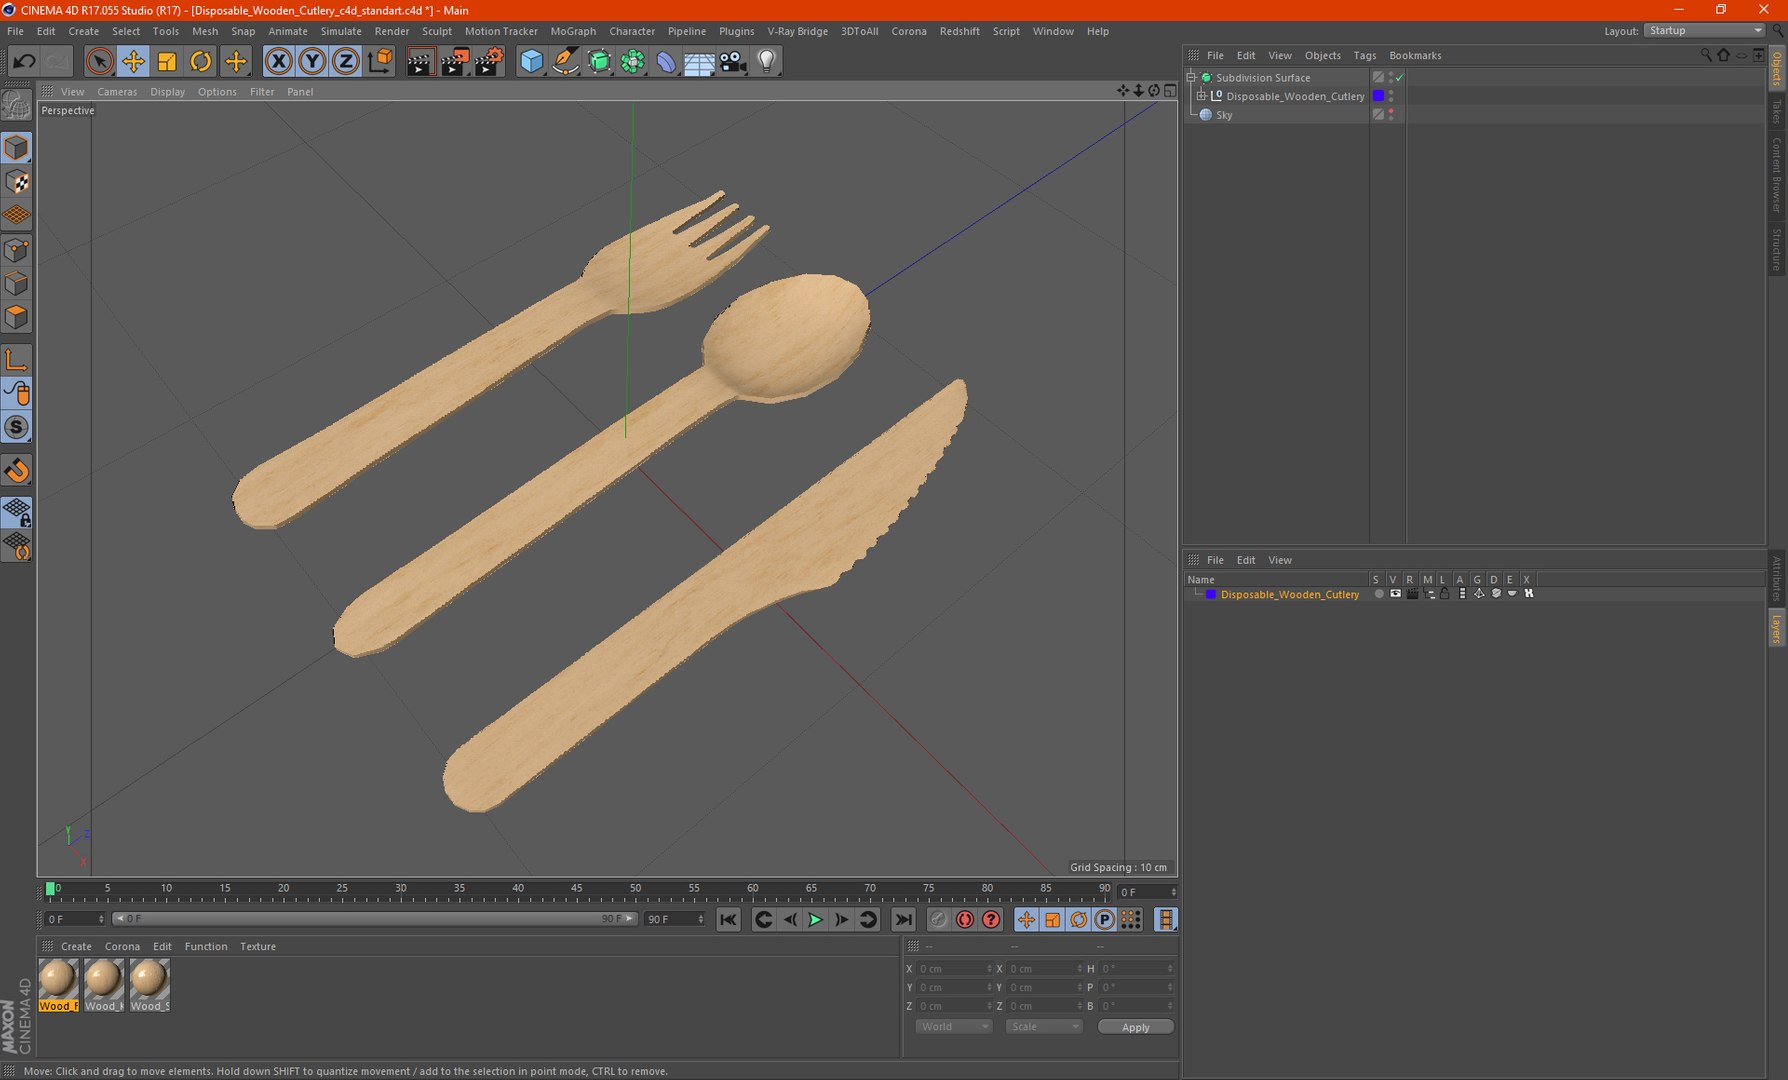Activate the Rotate tool
The width and height of the screenshot is (1788, 1080).
pos(201,62)
